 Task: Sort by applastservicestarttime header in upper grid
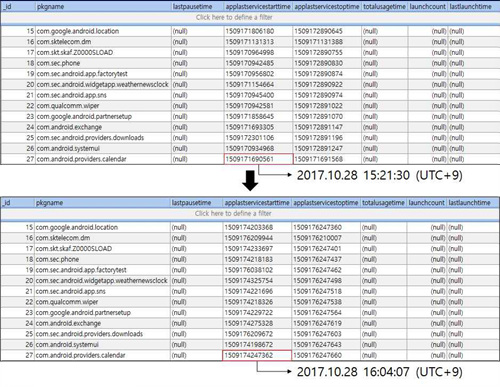pos(258,6)
